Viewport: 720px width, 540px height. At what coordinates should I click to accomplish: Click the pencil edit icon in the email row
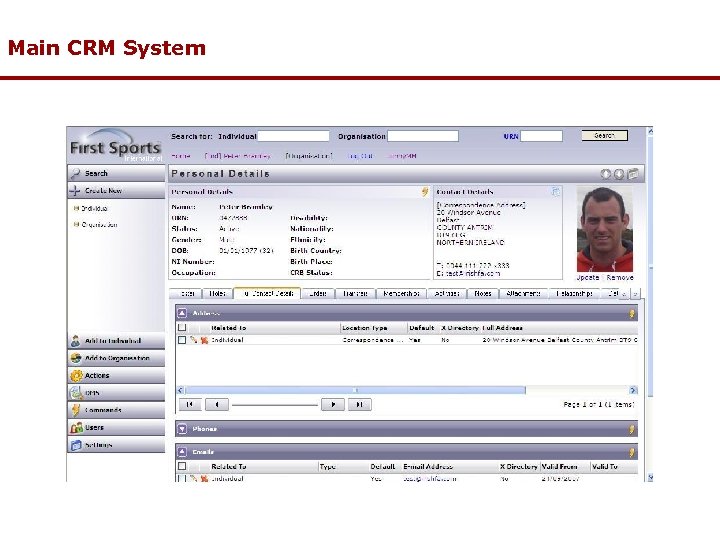(194, 478)
